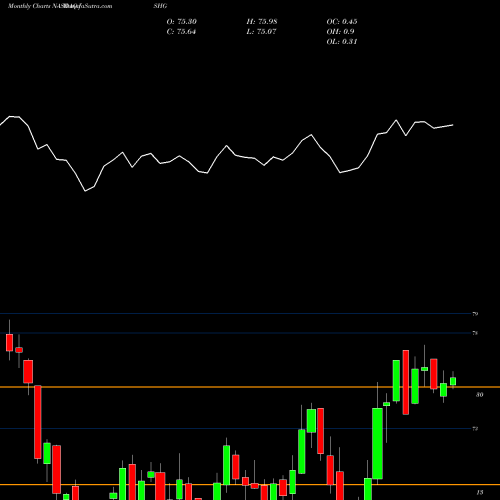Click the right end of the white indicator line
Screen dimensions: 500x500
coord(453,125)
